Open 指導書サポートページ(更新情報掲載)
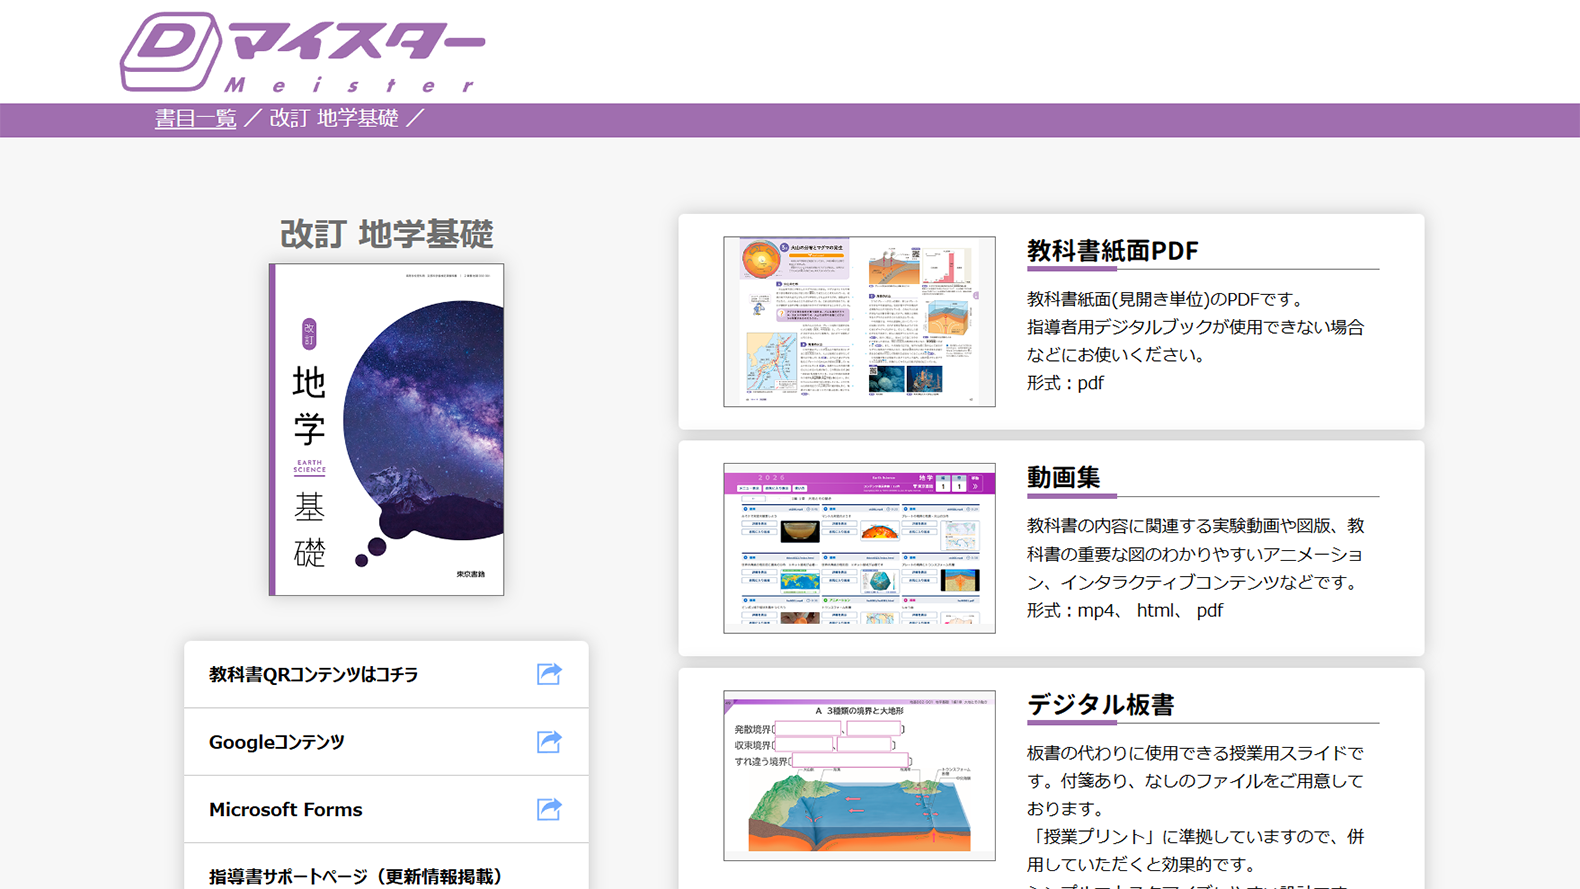This screenshot has height=889, width=1580. pos(355,876)
